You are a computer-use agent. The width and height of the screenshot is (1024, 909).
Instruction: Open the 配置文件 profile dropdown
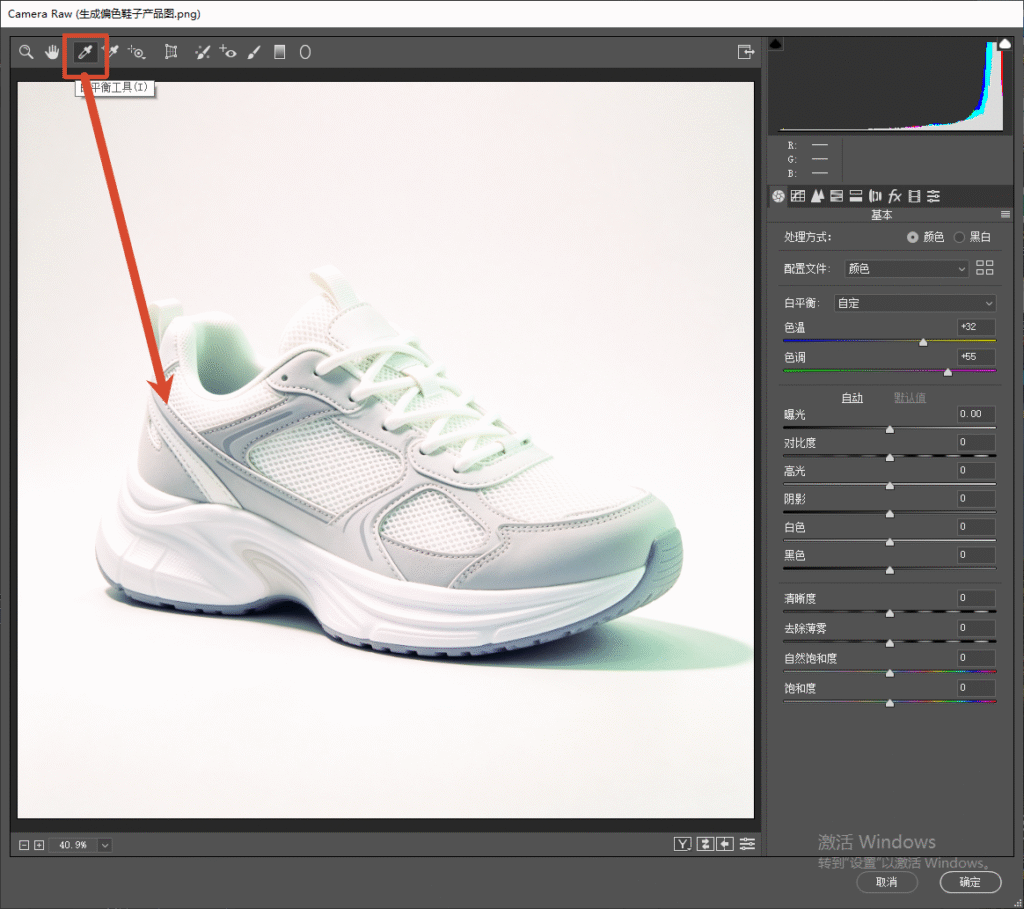click(906, 268)
